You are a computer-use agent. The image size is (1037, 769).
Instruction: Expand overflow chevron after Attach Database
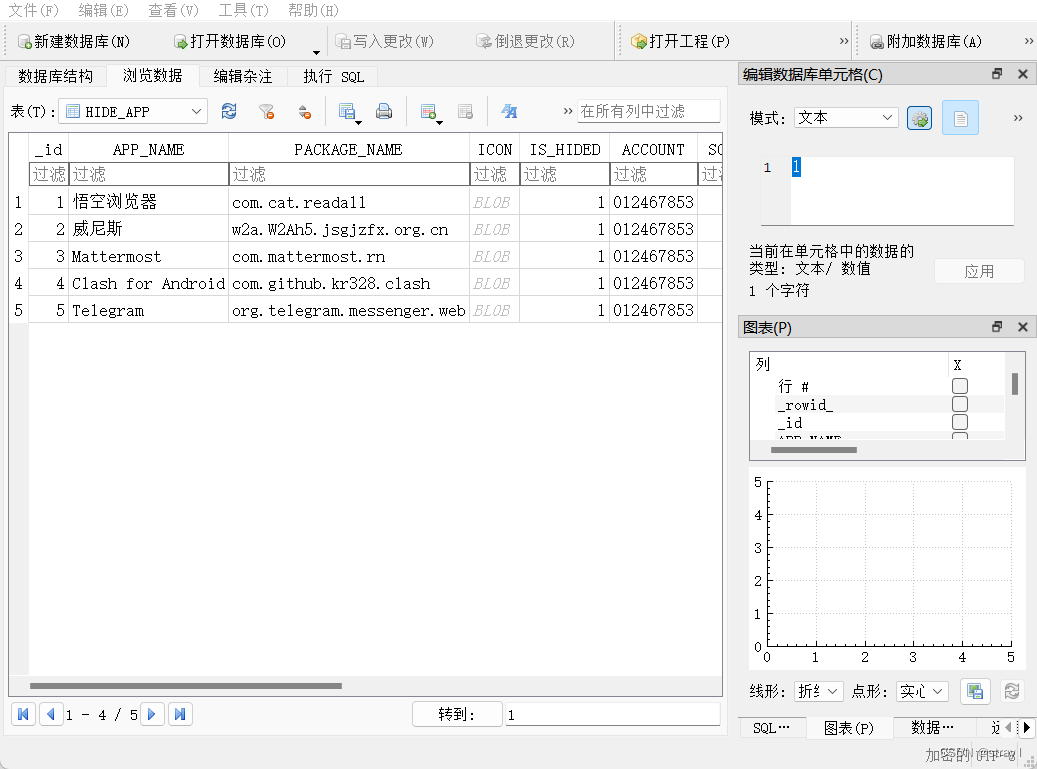(1028, 41)
